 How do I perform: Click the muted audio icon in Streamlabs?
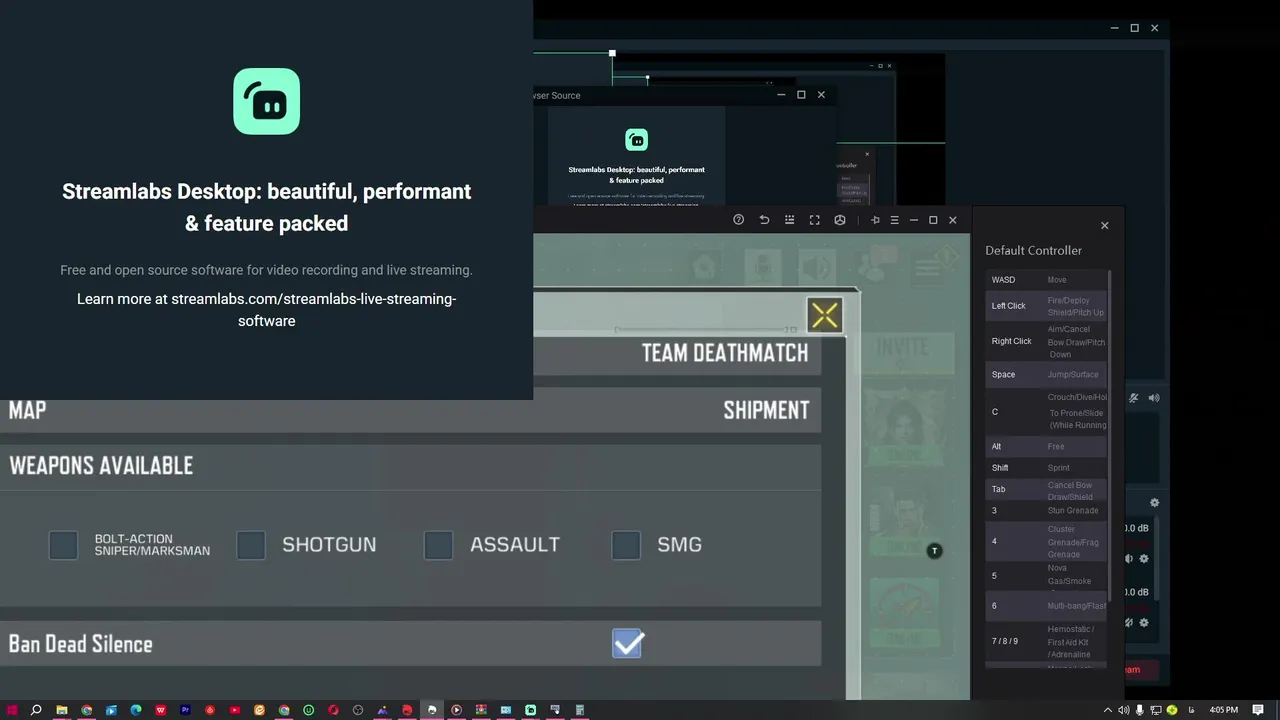[1134, 398]
